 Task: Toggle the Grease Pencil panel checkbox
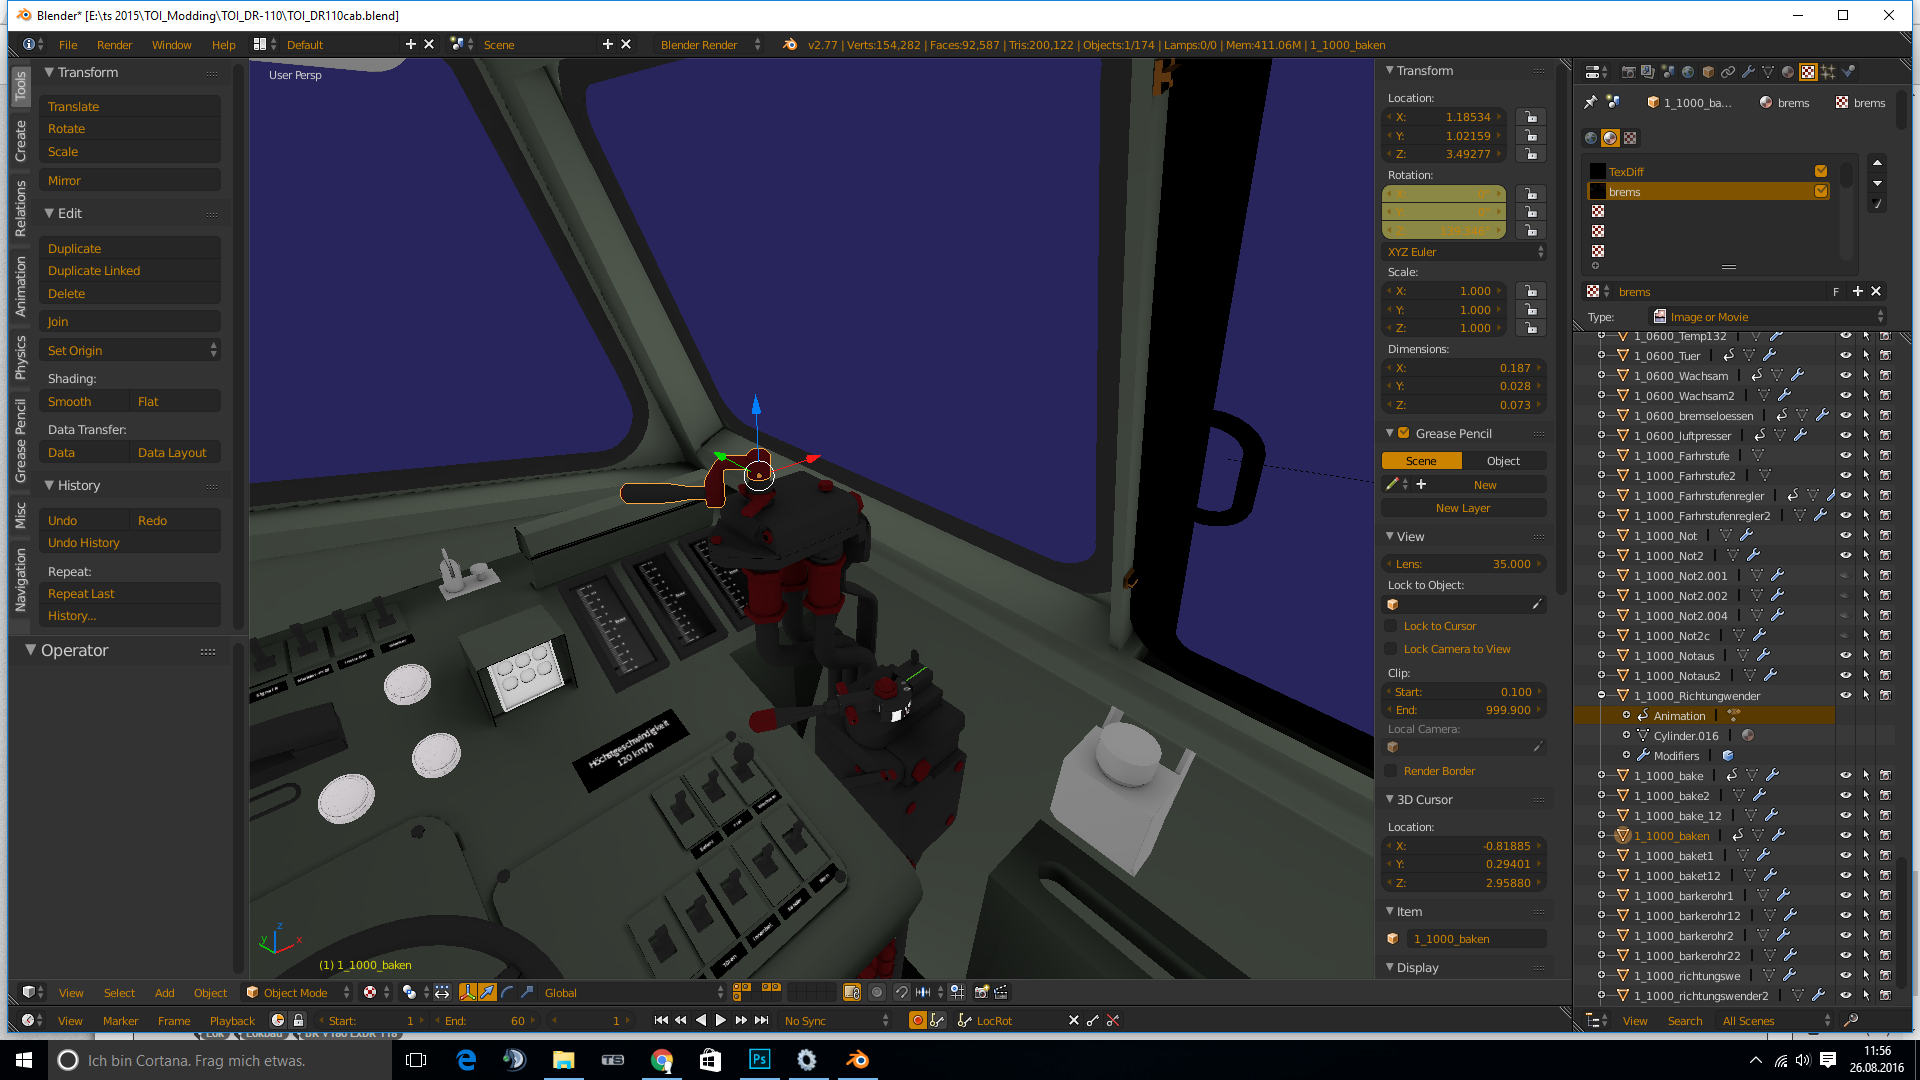pyautogui.click(x=1404, y=433)
